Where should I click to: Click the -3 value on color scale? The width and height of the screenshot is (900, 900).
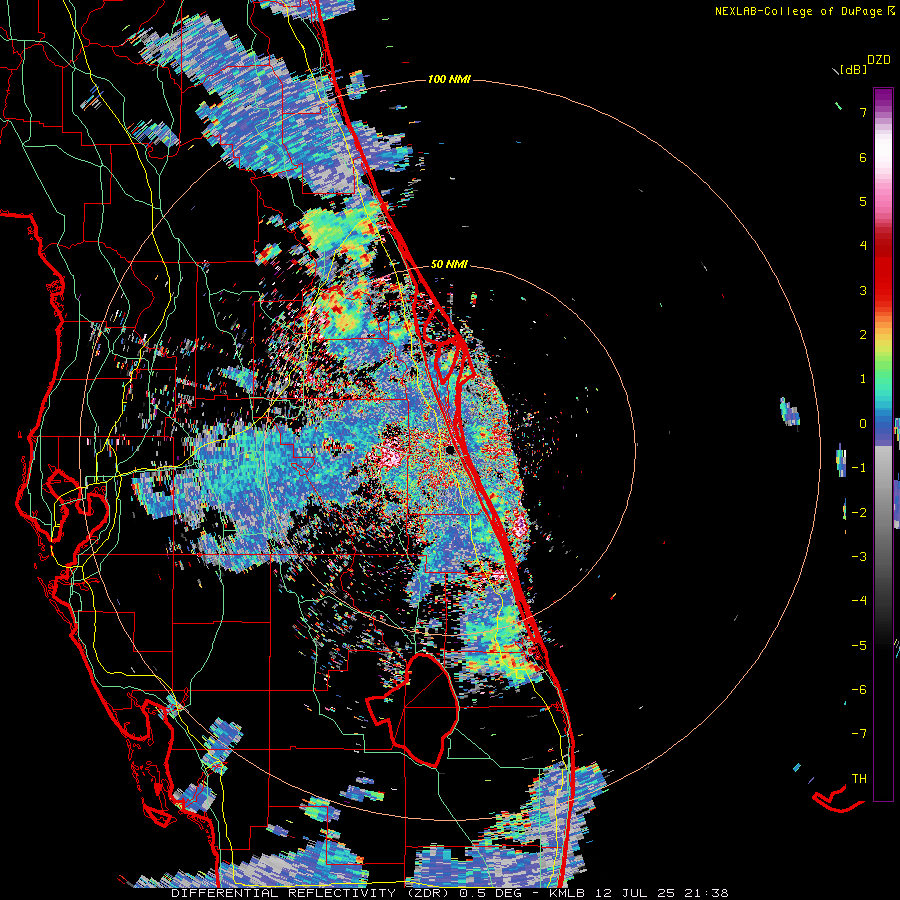859,557
